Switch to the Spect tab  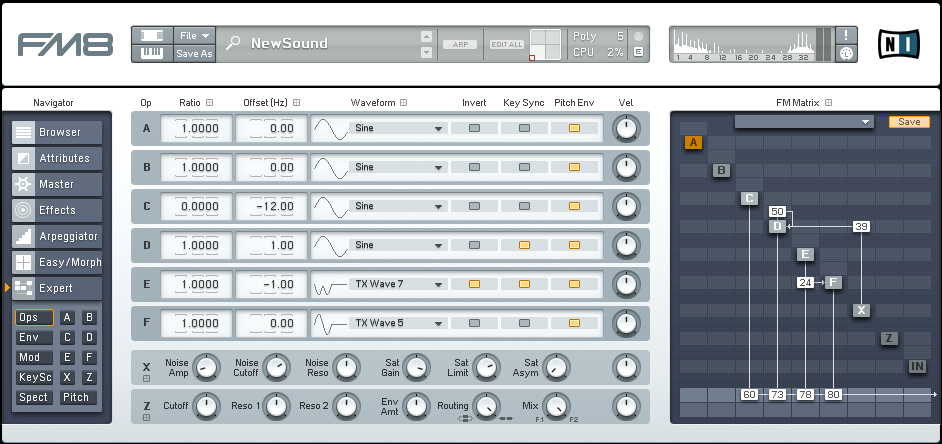pyautogui.click(x=34, y=397)
